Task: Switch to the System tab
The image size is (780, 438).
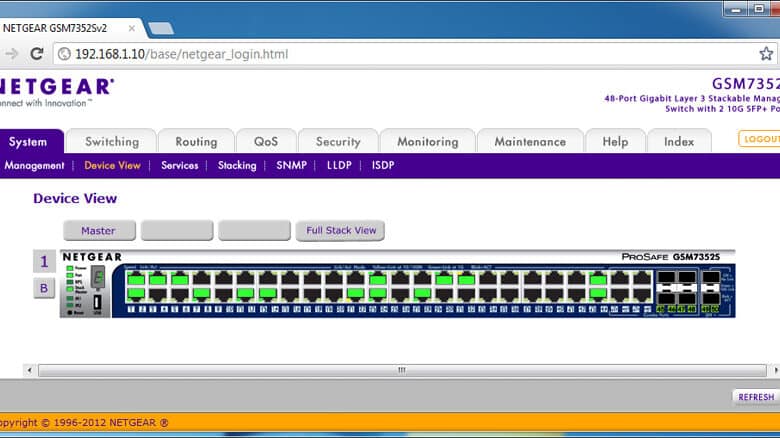Action: (x=28, y=141)
